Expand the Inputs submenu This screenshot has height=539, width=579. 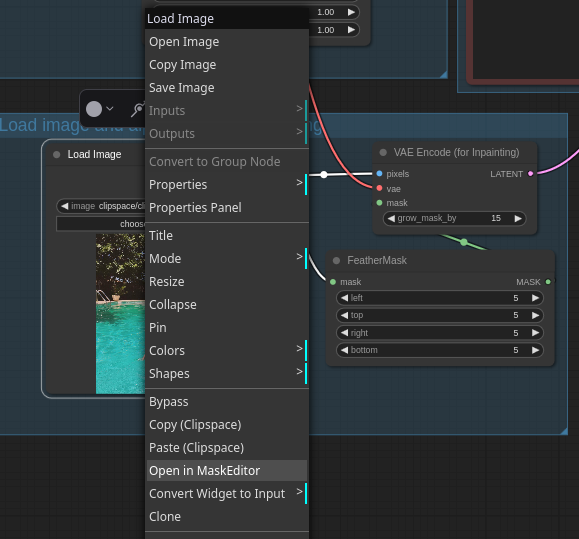[227, 110]
